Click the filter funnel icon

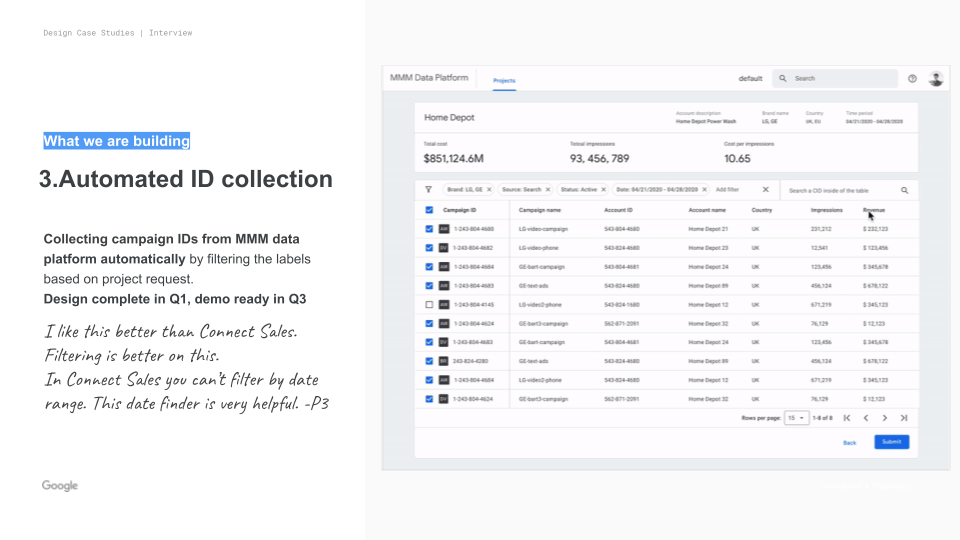(429, 190)
